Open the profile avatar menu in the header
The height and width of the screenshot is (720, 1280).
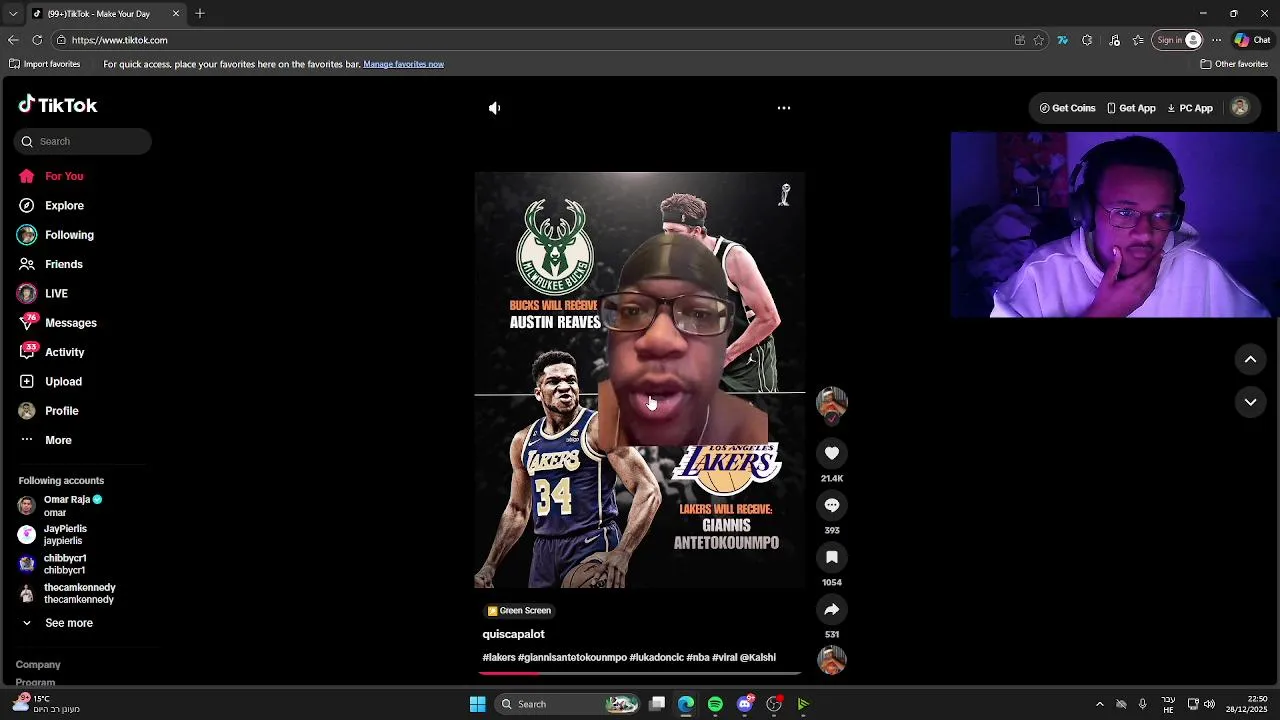(x=1240, y=108)
